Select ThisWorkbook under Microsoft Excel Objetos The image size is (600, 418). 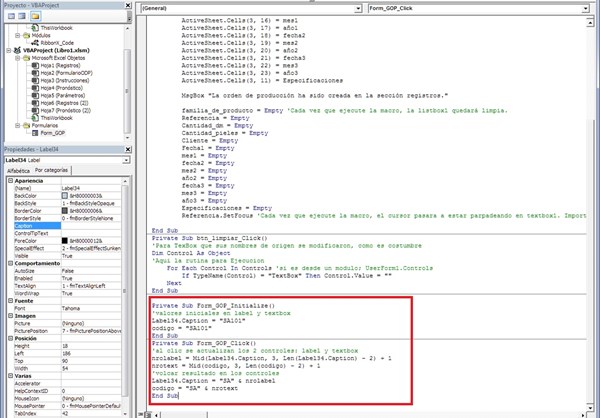[55, 117]
